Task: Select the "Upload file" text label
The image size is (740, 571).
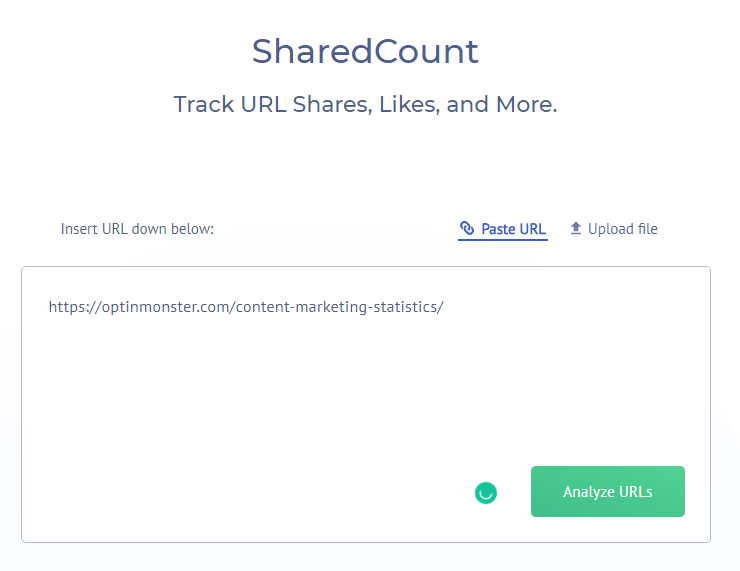Action: tap(622, 229)
